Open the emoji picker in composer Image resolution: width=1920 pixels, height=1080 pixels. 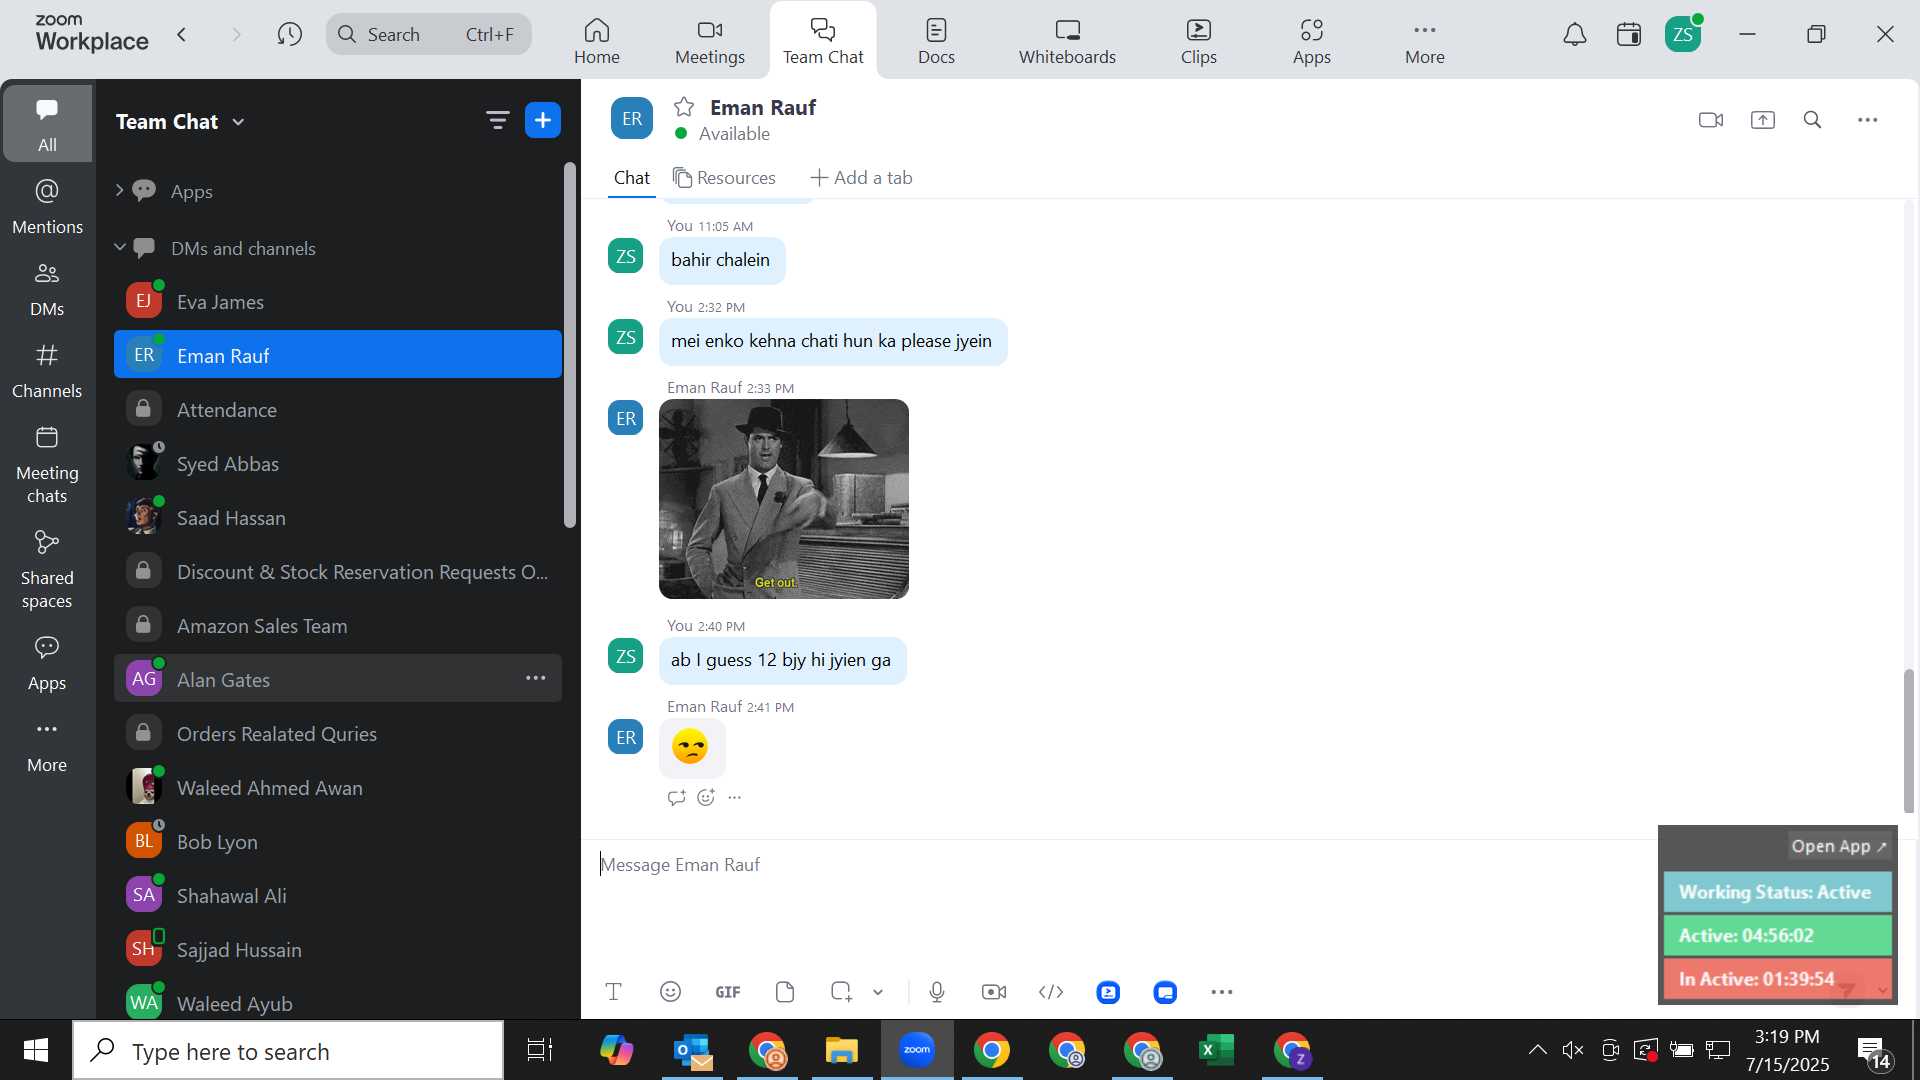[x=671, y=992]
